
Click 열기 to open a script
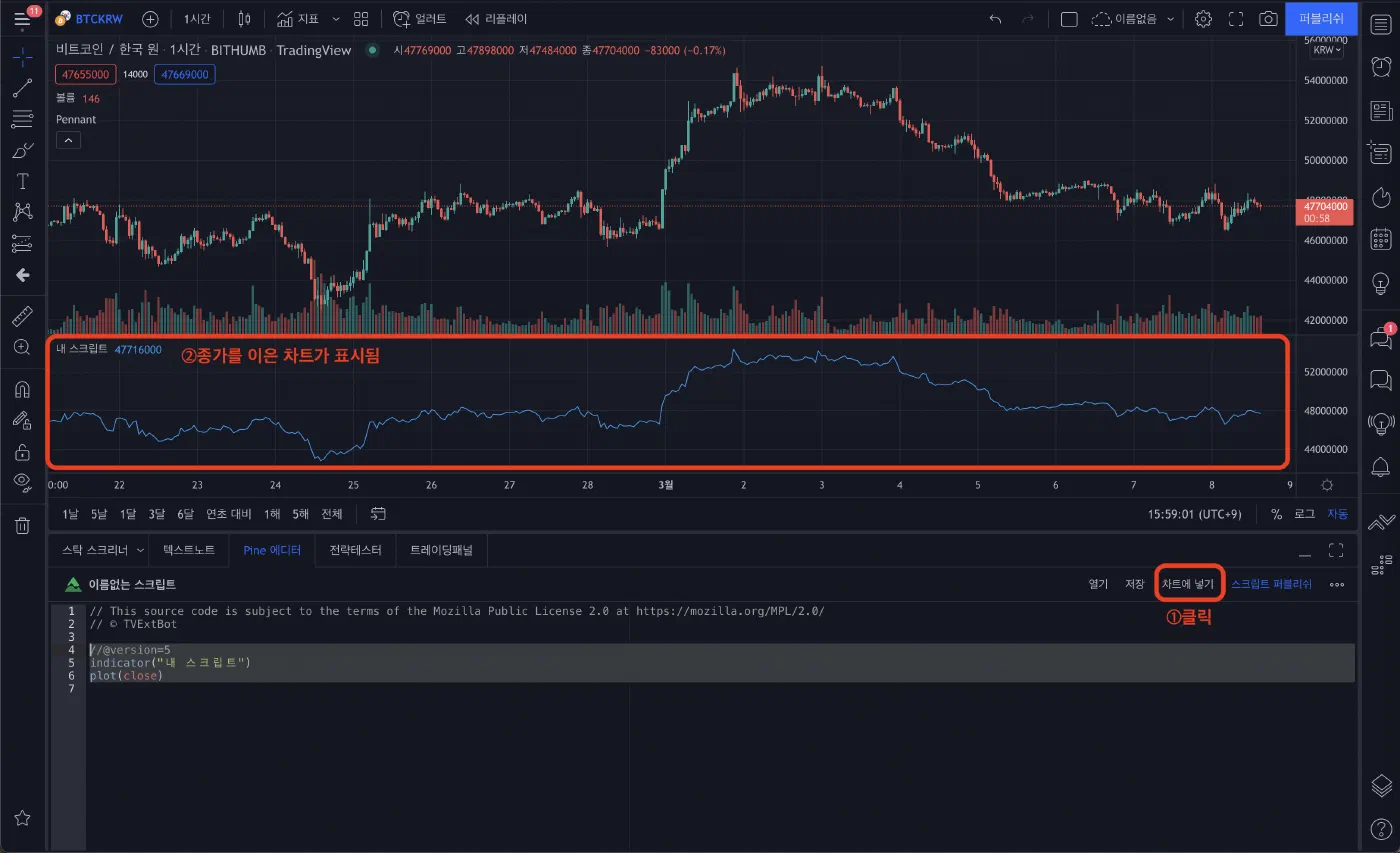tap(1098, 584)
